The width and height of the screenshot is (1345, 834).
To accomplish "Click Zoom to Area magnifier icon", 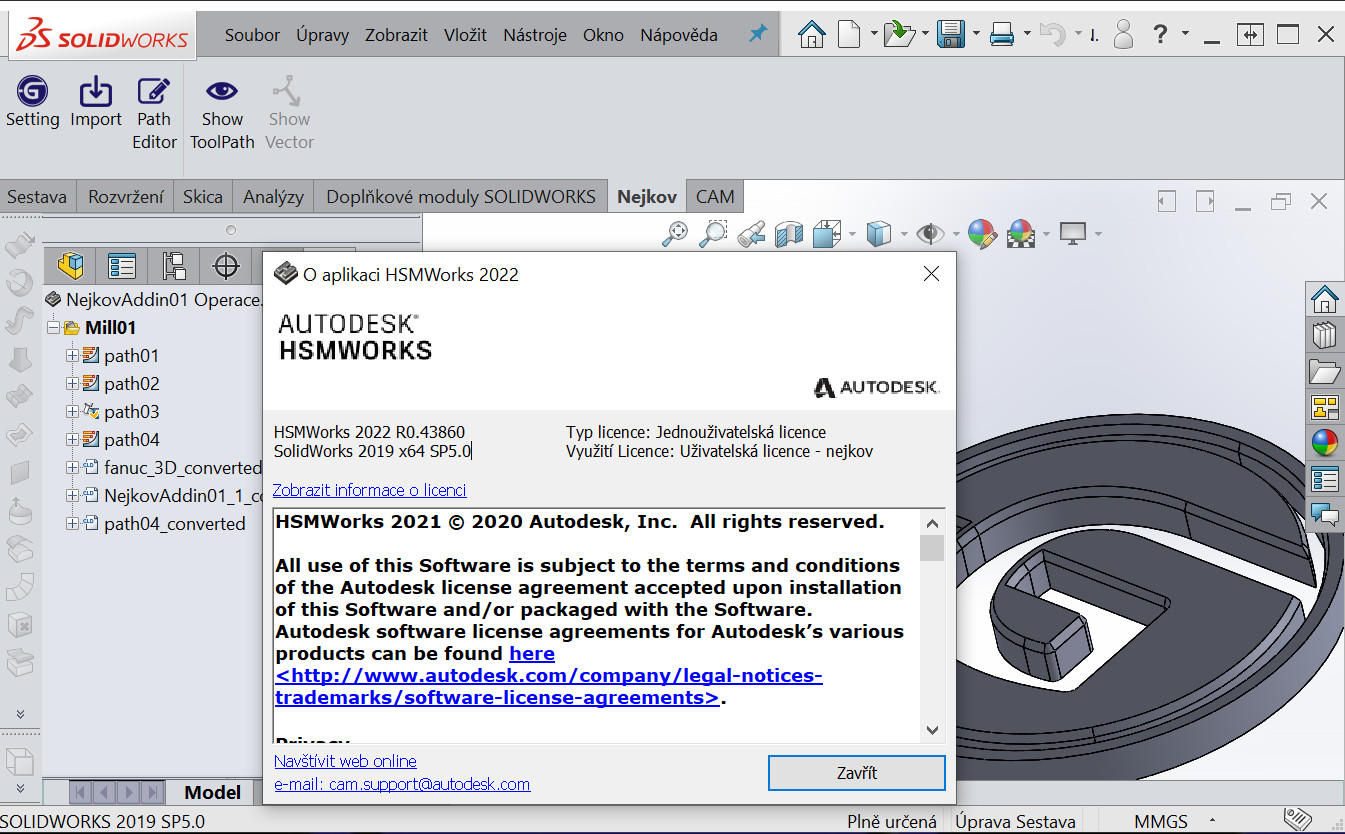I will point(713,234).
